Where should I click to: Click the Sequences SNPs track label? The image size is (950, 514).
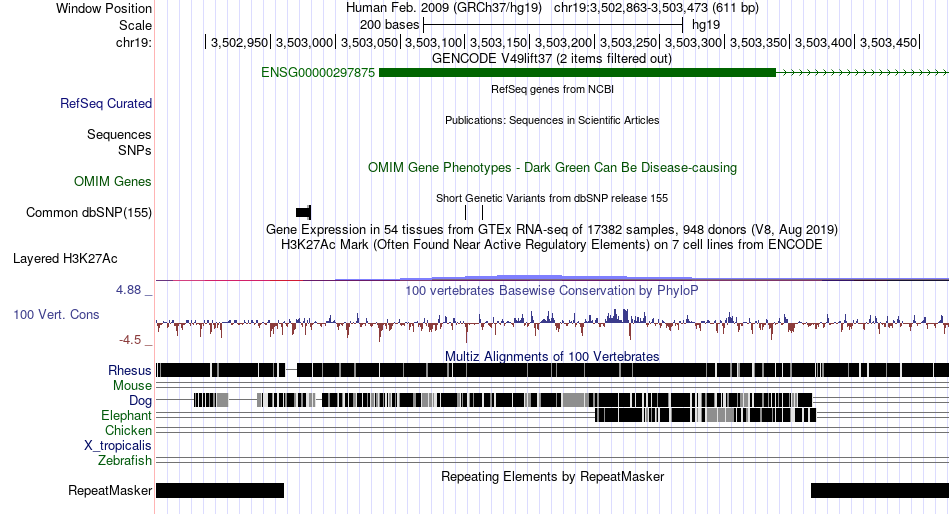(x=119, y=142)
